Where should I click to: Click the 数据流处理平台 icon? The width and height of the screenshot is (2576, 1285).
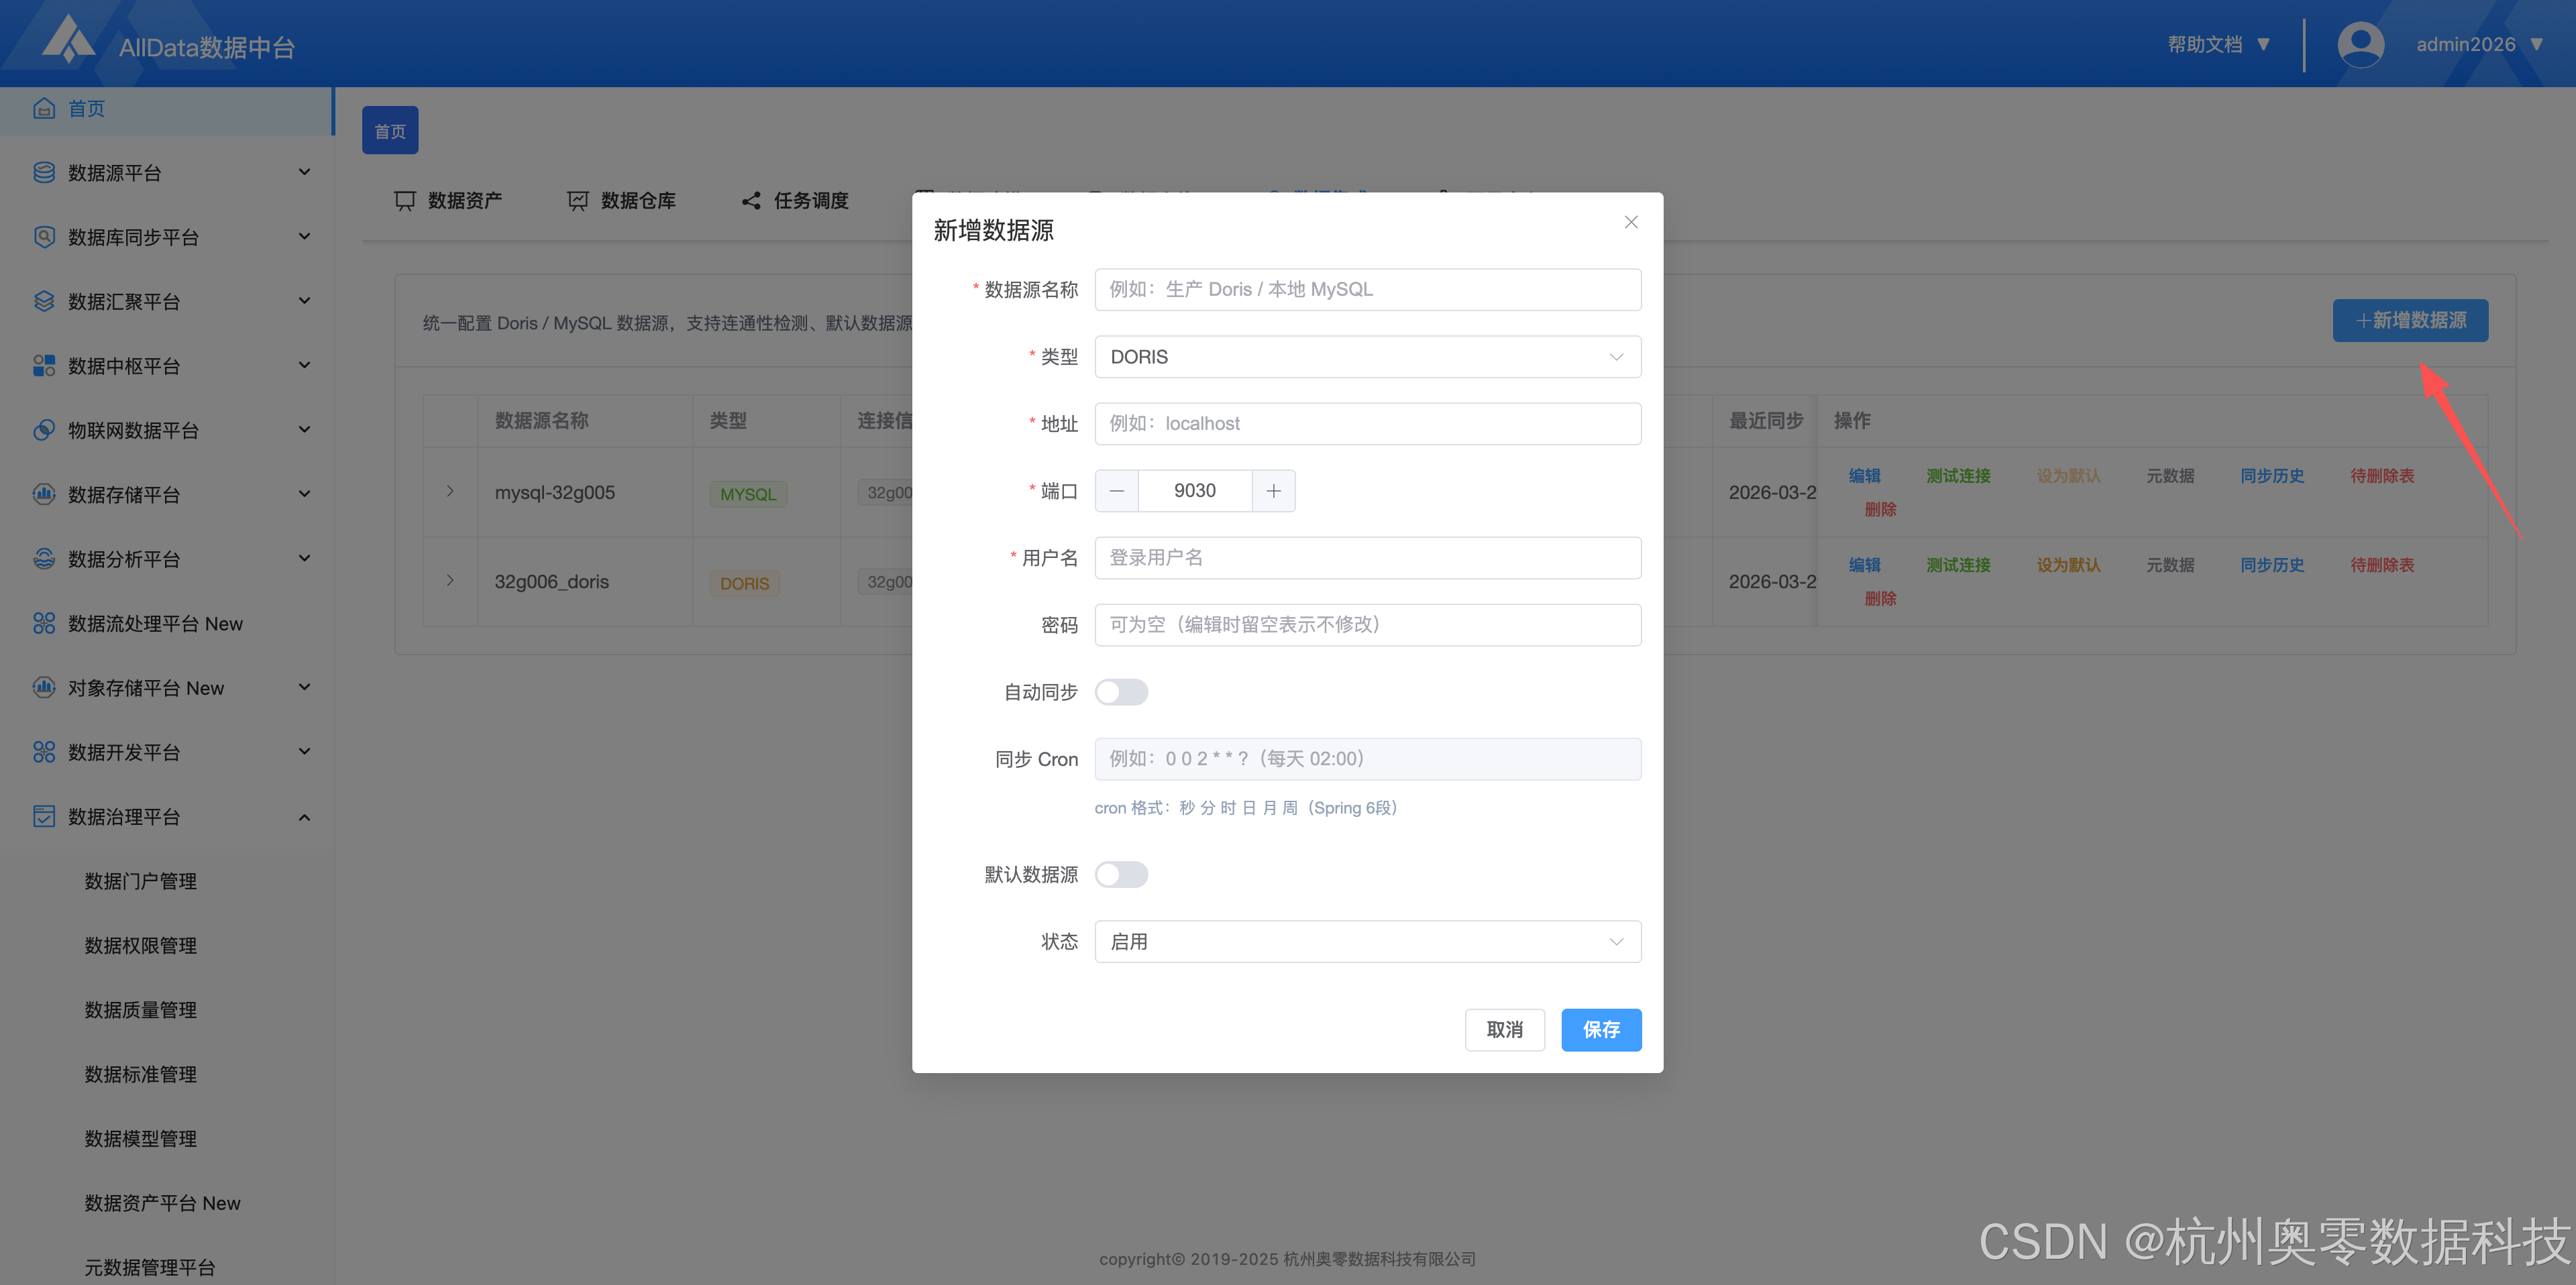pyautogui.click(x=44, y=623)
